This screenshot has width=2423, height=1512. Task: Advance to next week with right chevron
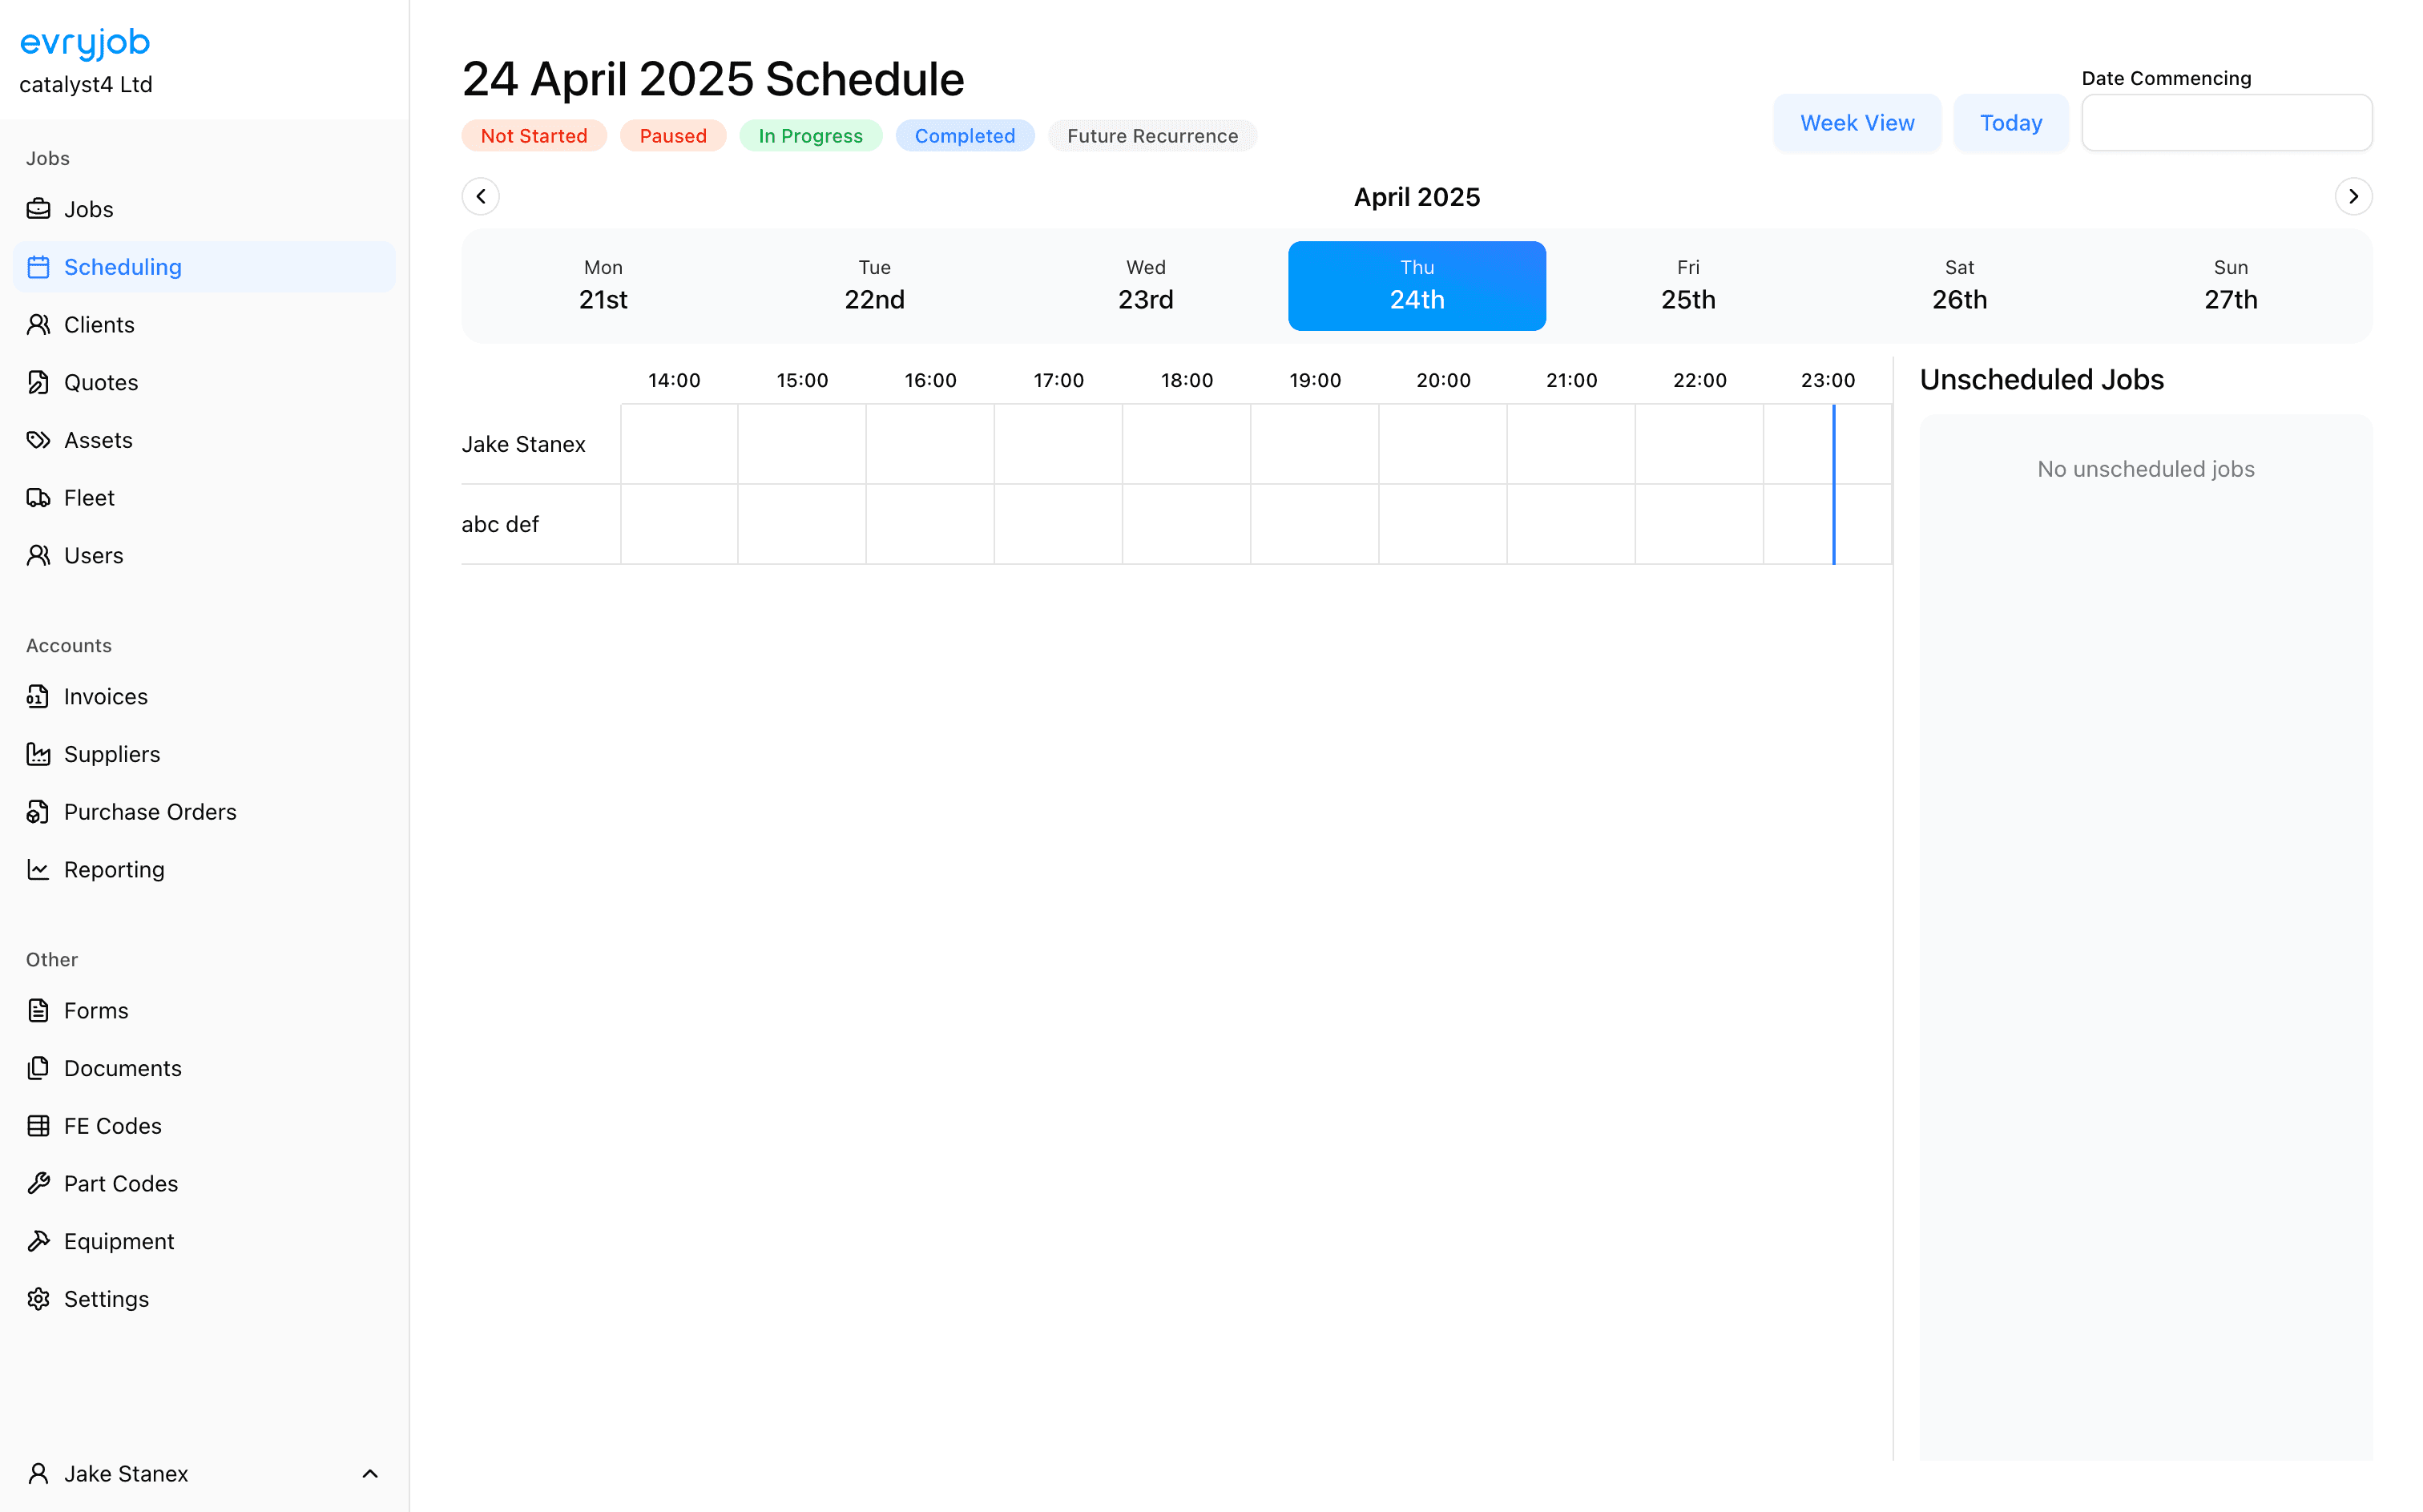(2353, 197)
